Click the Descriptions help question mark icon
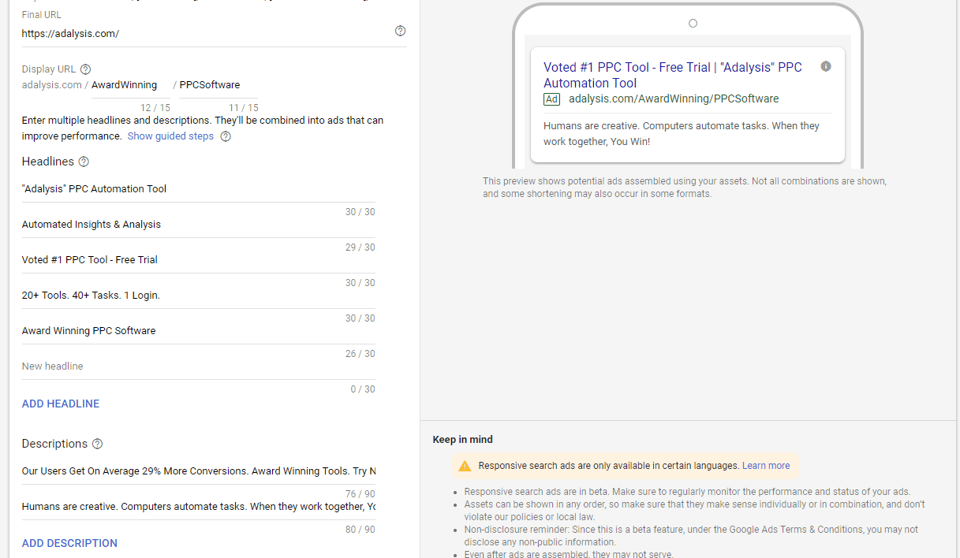Viewport: 960px width, 558px height. pyautogui.click(x=97, y=444)
